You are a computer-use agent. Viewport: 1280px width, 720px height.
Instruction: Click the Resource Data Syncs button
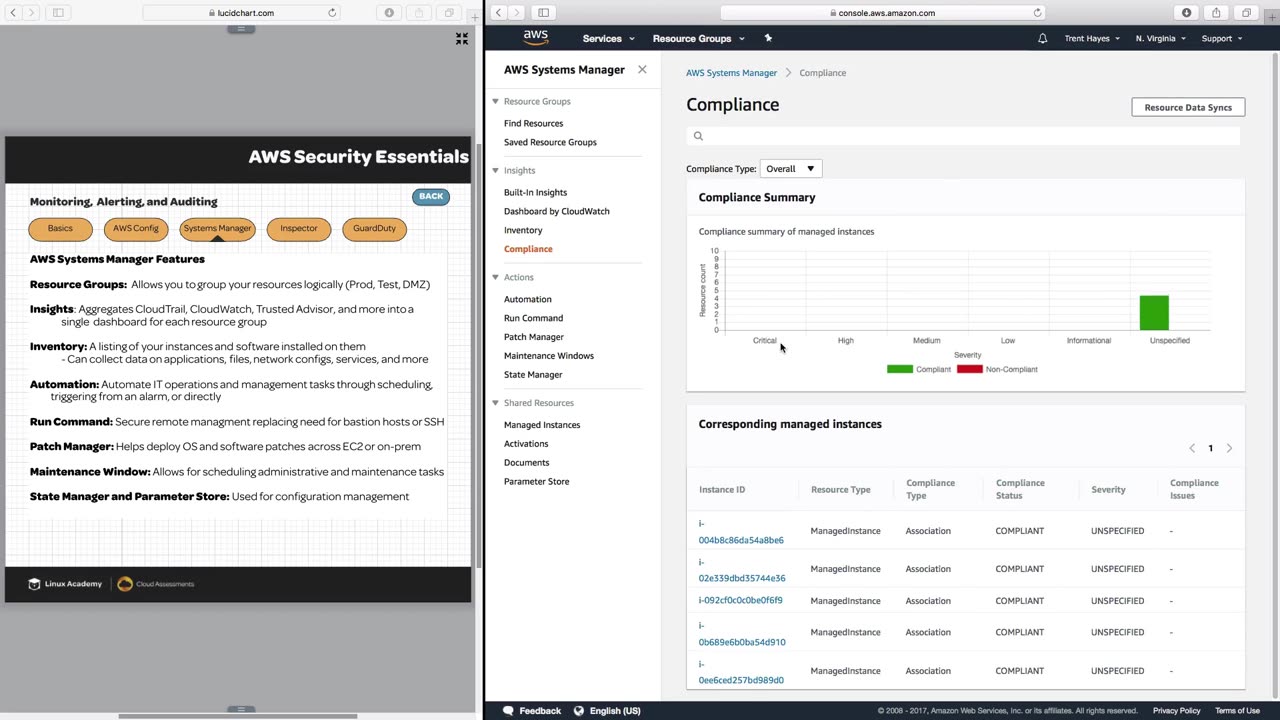click(1188, 107)
